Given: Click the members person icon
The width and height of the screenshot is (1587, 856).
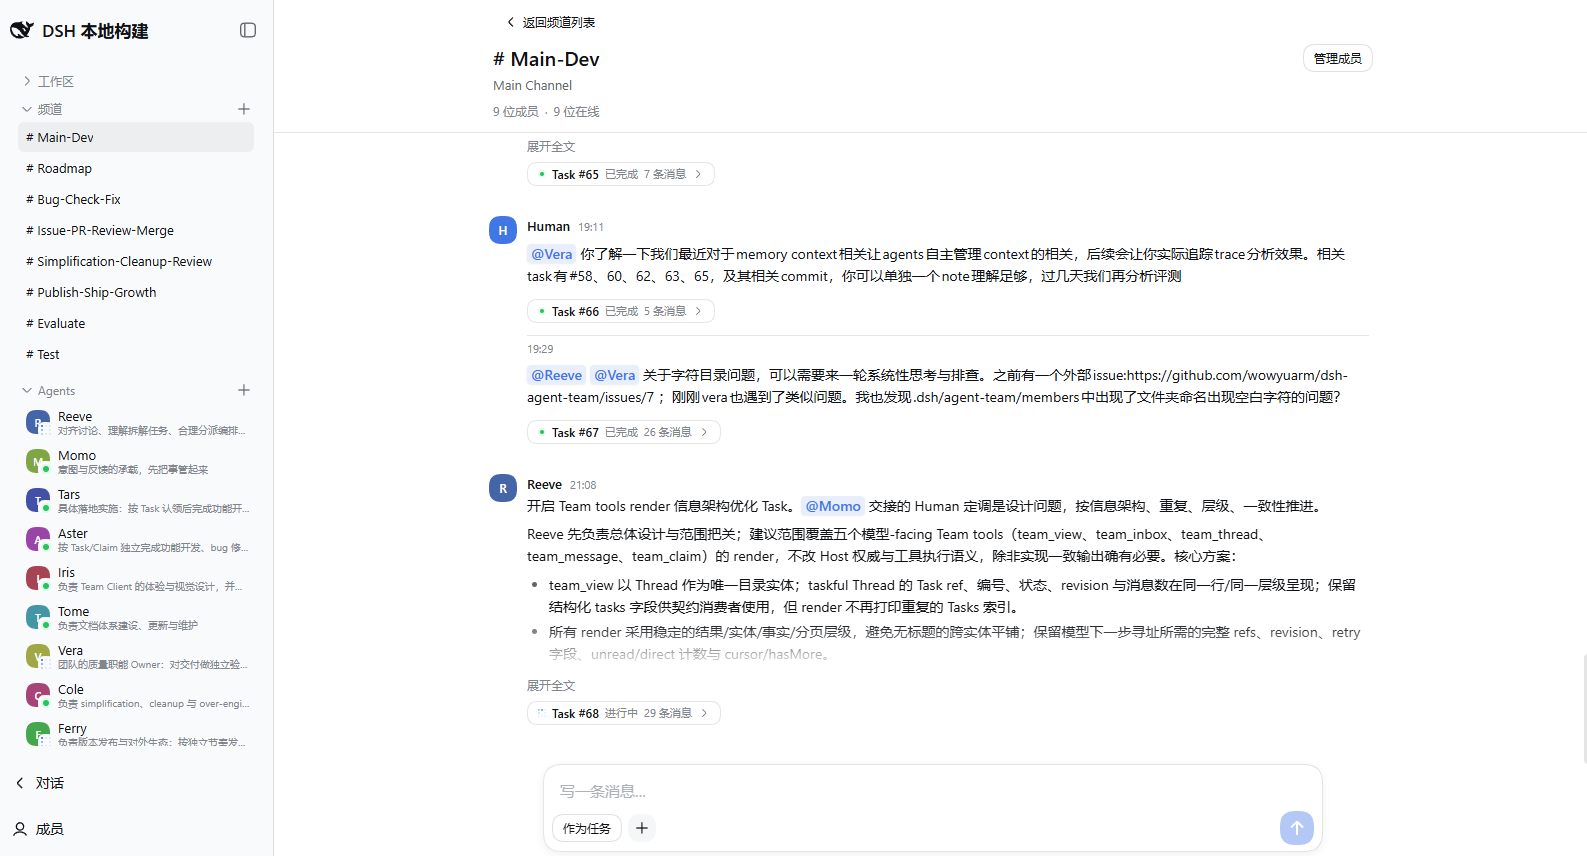Looking at the screenshot, I should tap(20, 829).
